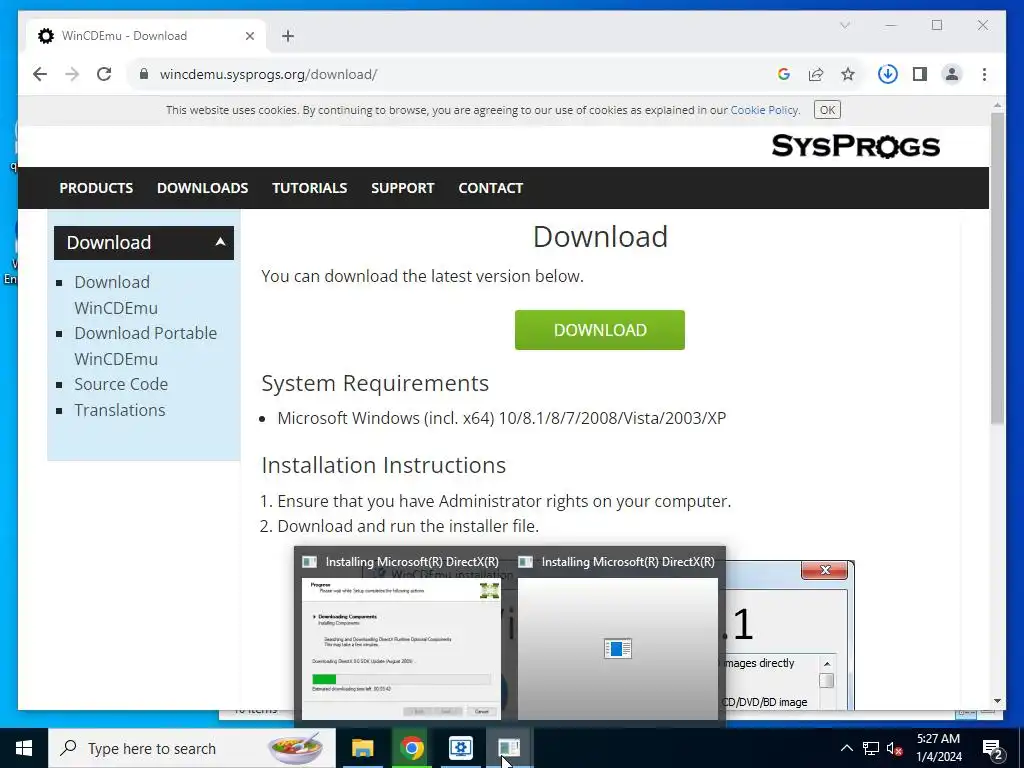The width and height of the screenshot is (1024, 768).
Task: Click the SysProgs logo
Action: 856,146
